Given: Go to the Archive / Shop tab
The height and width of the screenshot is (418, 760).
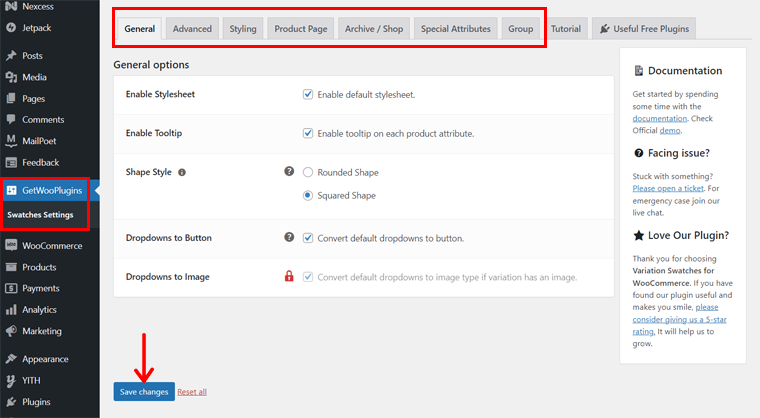Looking at the screenshot, I should click(x=374, y=29).
